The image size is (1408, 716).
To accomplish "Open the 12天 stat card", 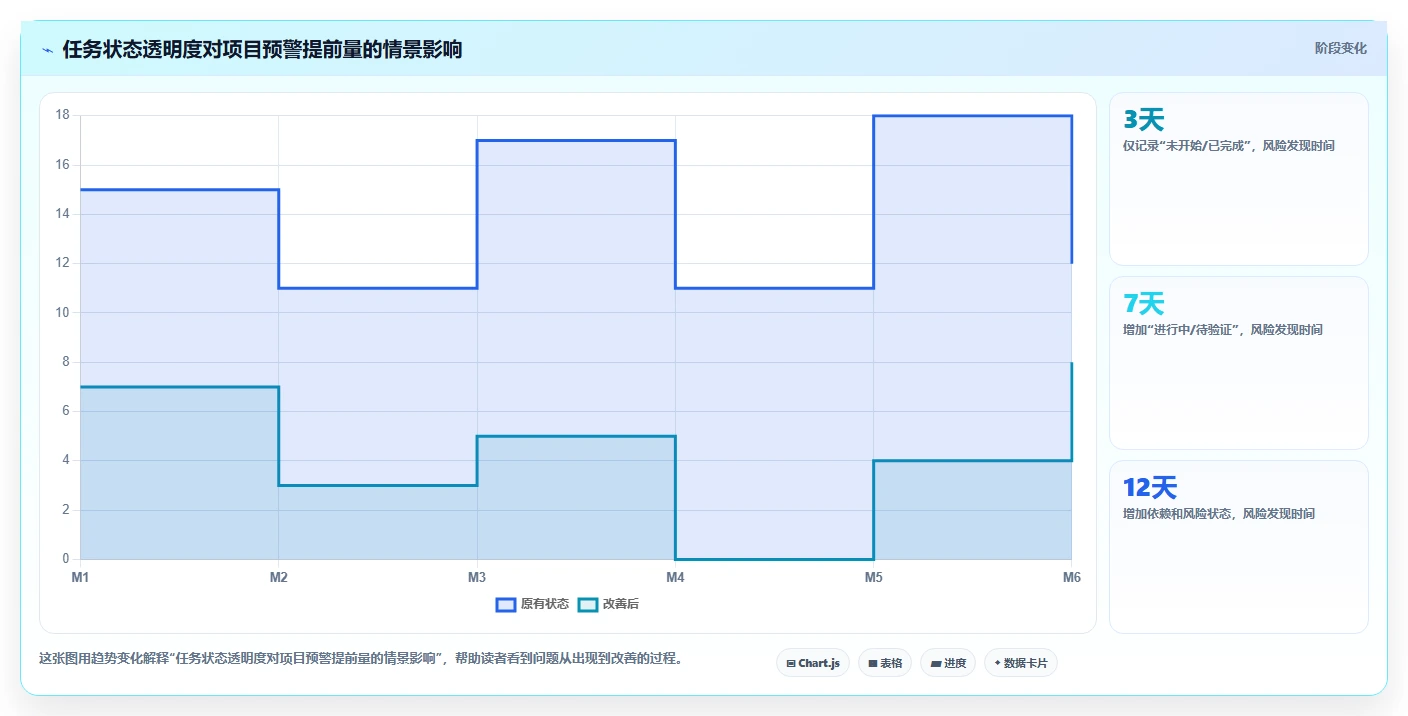I will pyautogui.click(x=1239, y=547).
